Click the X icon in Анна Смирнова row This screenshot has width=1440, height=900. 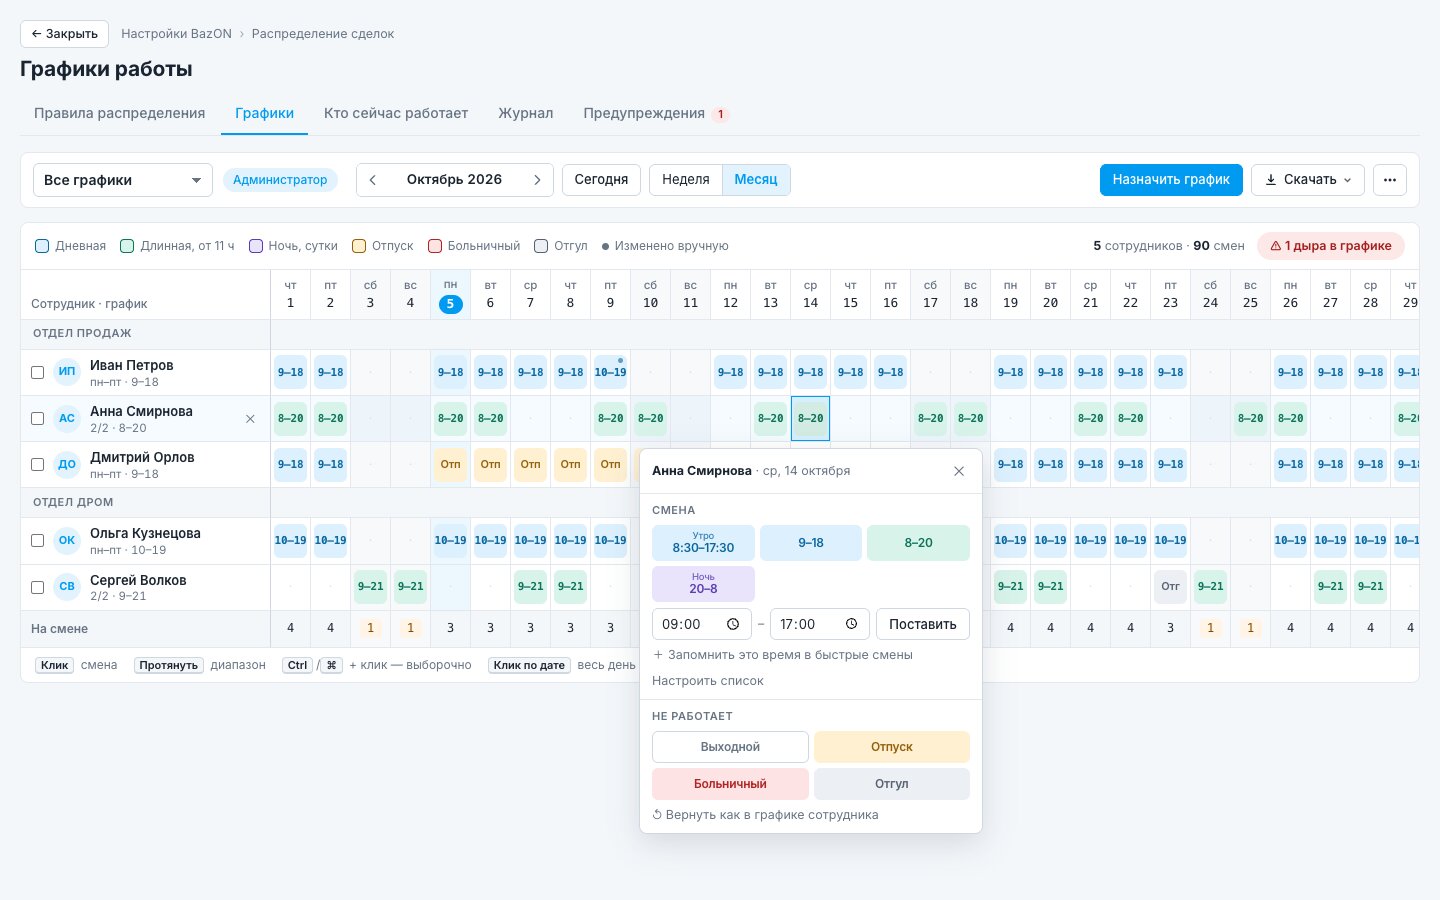coord(250,419)
